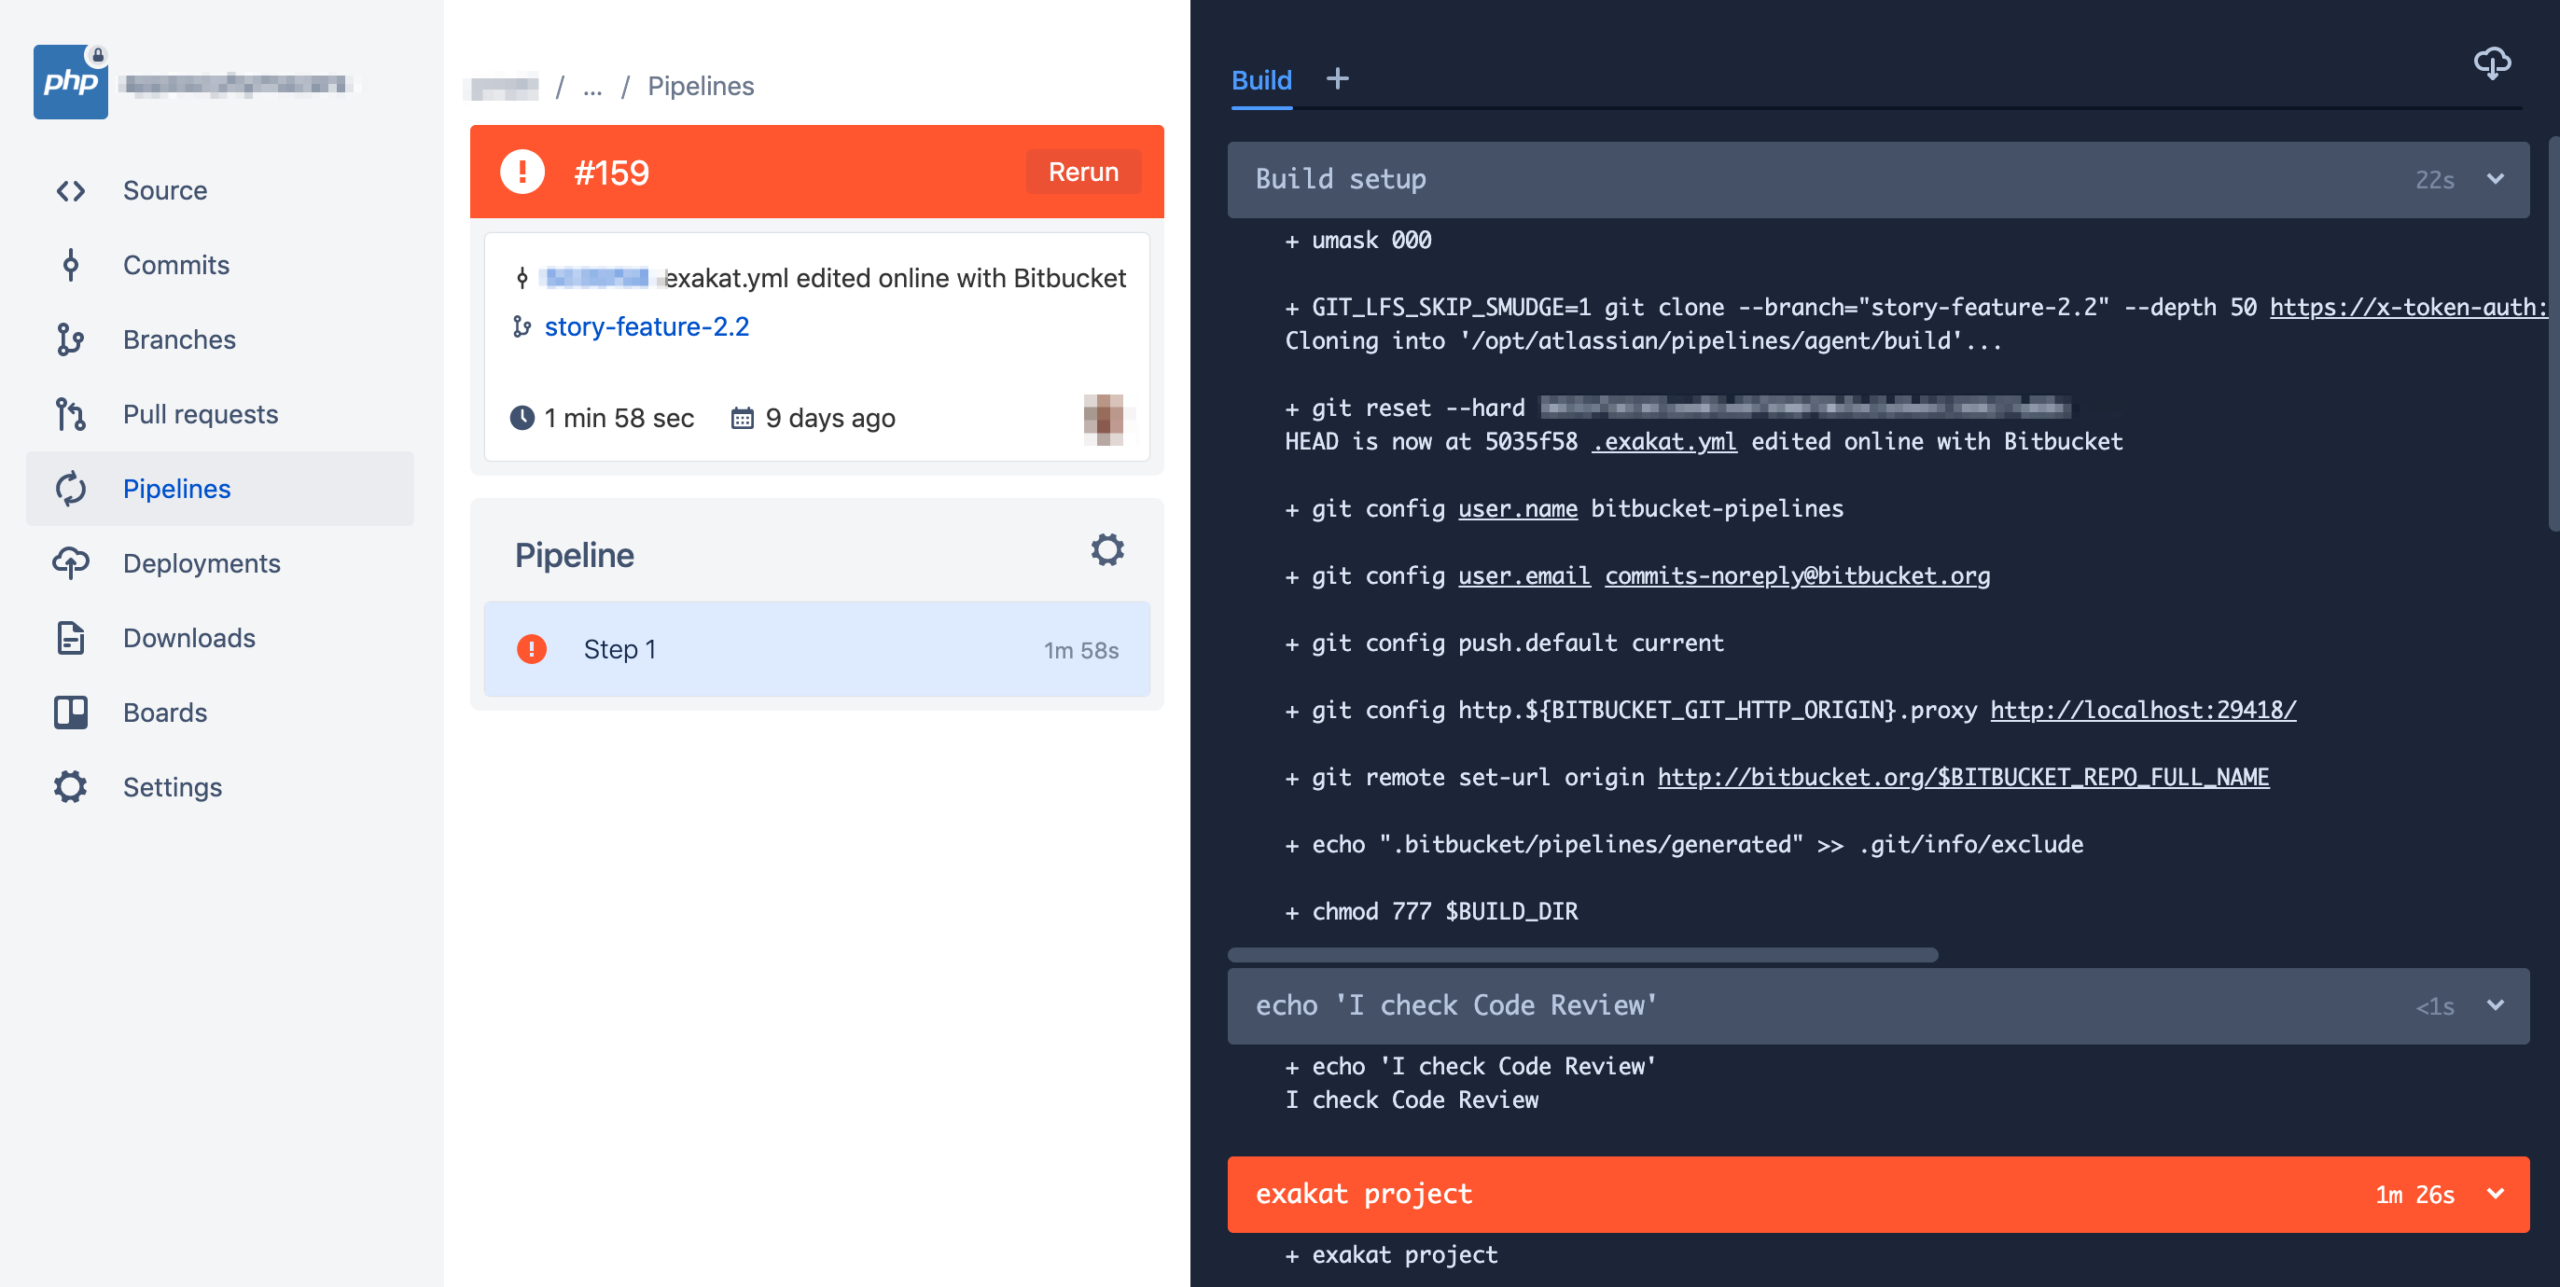This screenshot has height=1287, width=2560.
Task: Click the commit icon beside exakat.yml message
Action: pos(522,278)
